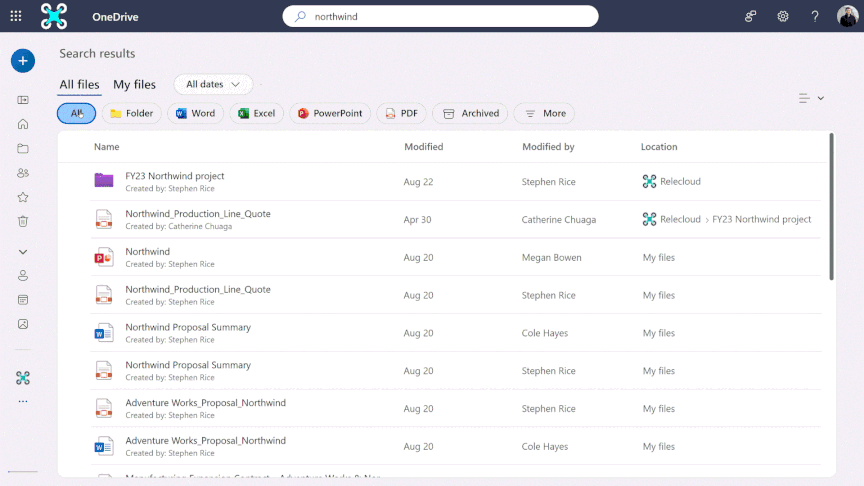Open the People person sidebar icon
This screenshot has width=864, height=486.
click(x=23, y=276)
